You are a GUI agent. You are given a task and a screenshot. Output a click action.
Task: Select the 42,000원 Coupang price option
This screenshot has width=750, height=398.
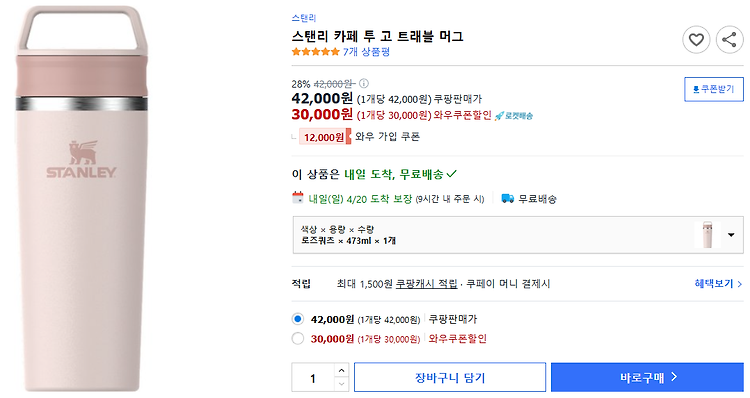pos(298,319)
